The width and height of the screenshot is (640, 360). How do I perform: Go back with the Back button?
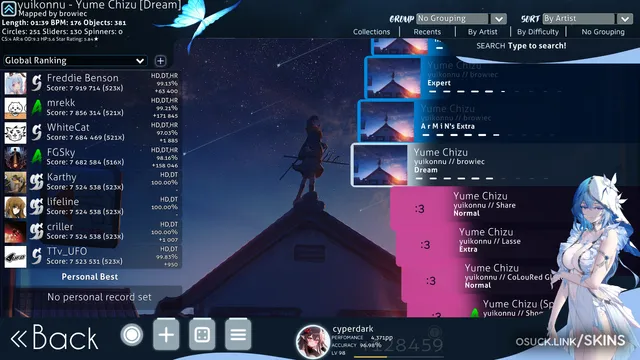point(54,338)
